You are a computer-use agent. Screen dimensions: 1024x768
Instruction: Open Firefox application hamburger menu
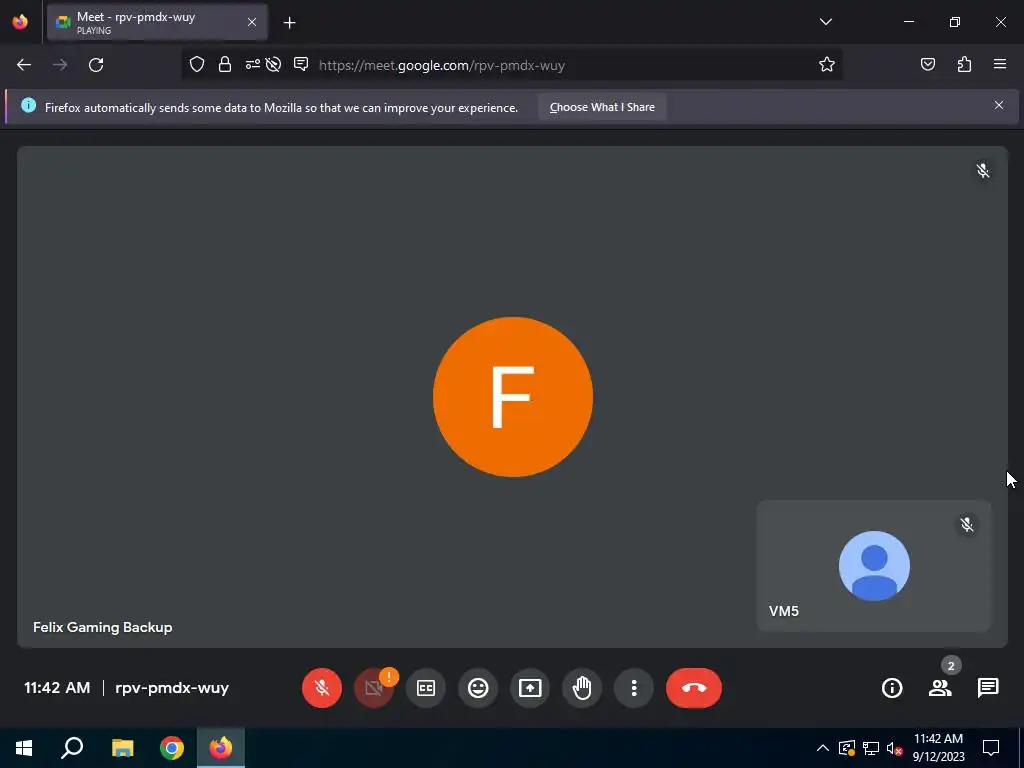pos(1000,64)
